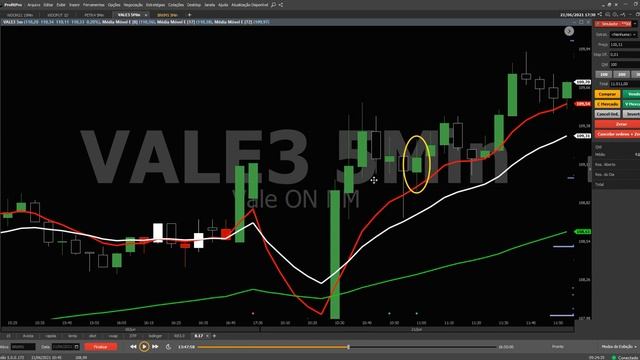Click the yellow C Mercado button
Viewport: 640px width, 360px height.
pos(607,104)
